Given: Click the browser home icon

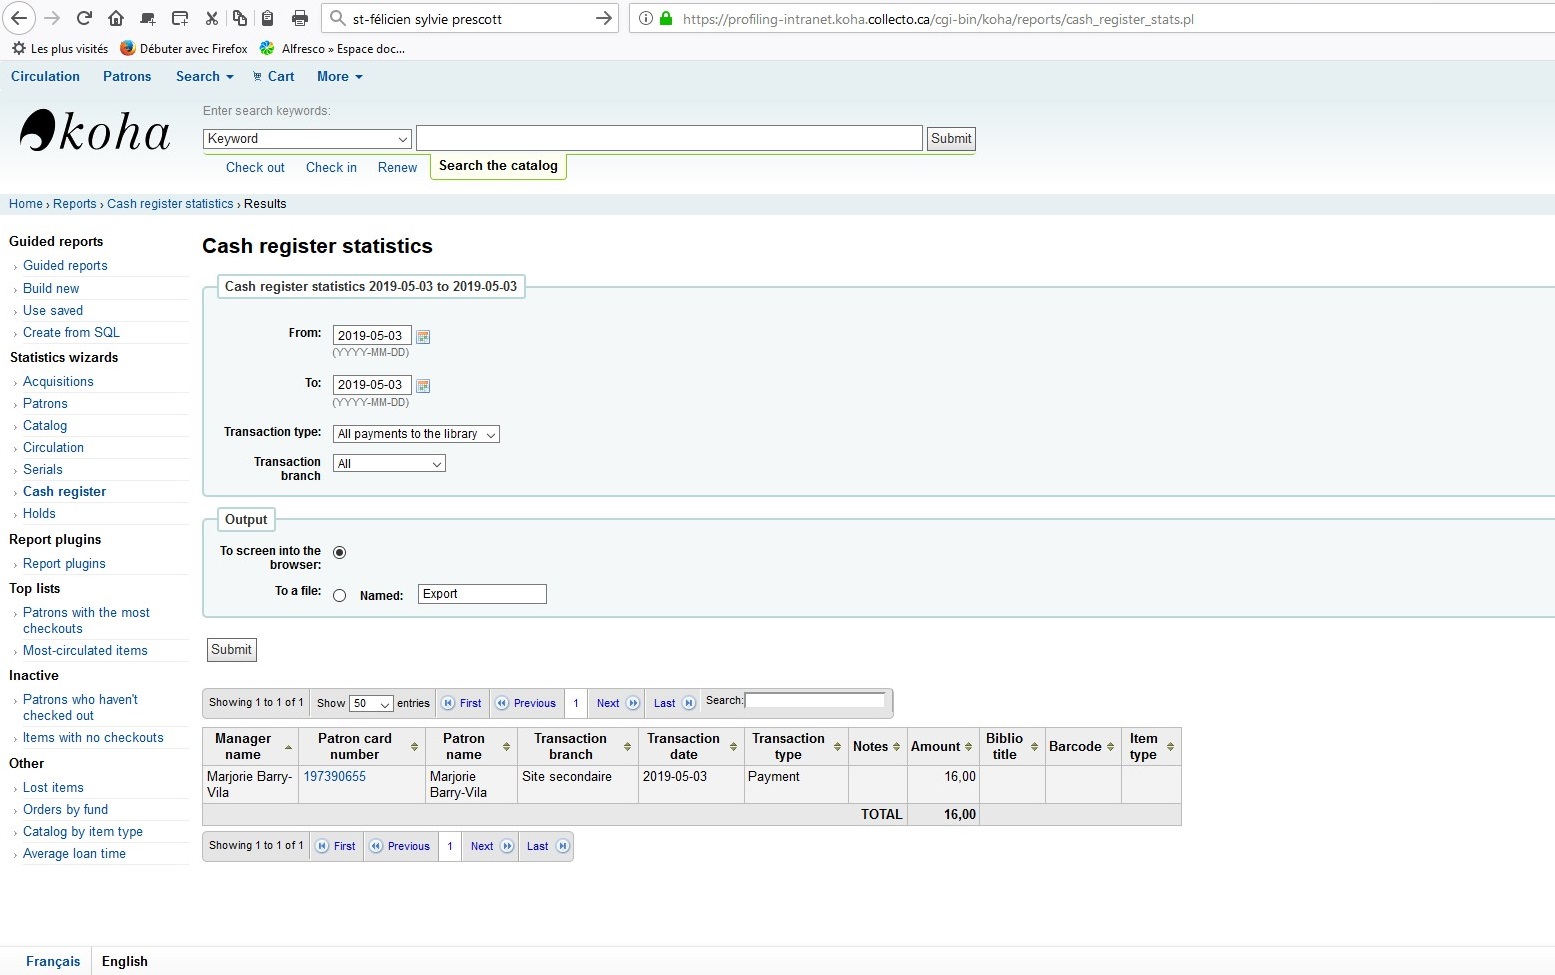Looking at the screenshot, I should 116,18.
